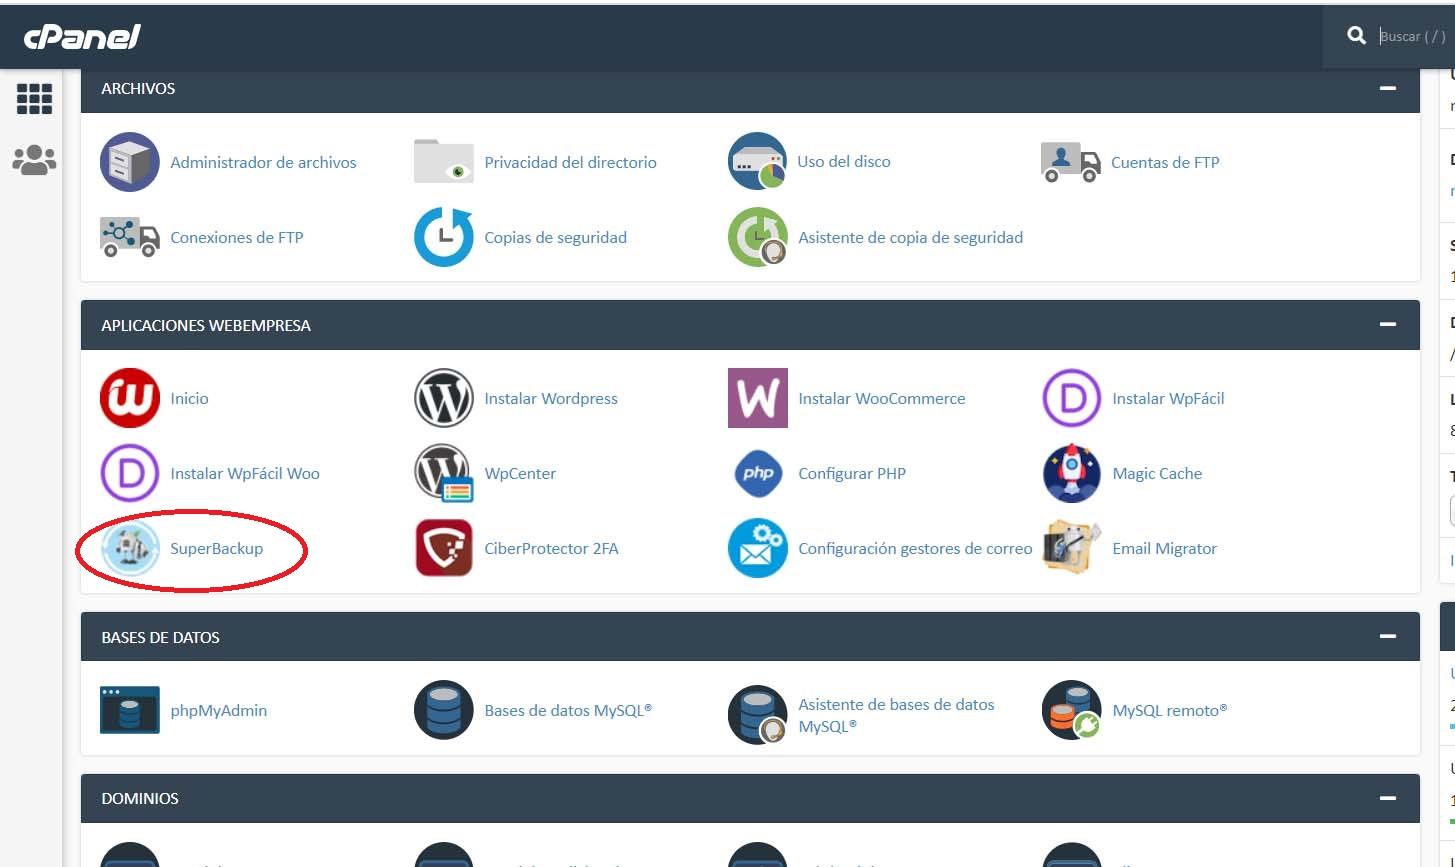This screenshot has width=1455, height=867.
Task: Click the ARCHIVOS section title
Action: tap(138, 88)
